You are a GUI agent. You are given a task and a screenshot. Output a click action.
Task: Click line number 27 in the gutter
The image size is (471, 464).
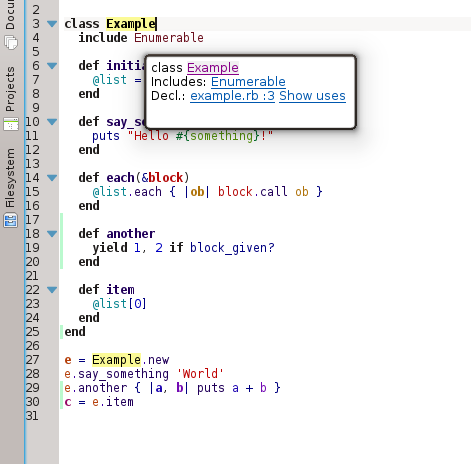click(33, 360)
